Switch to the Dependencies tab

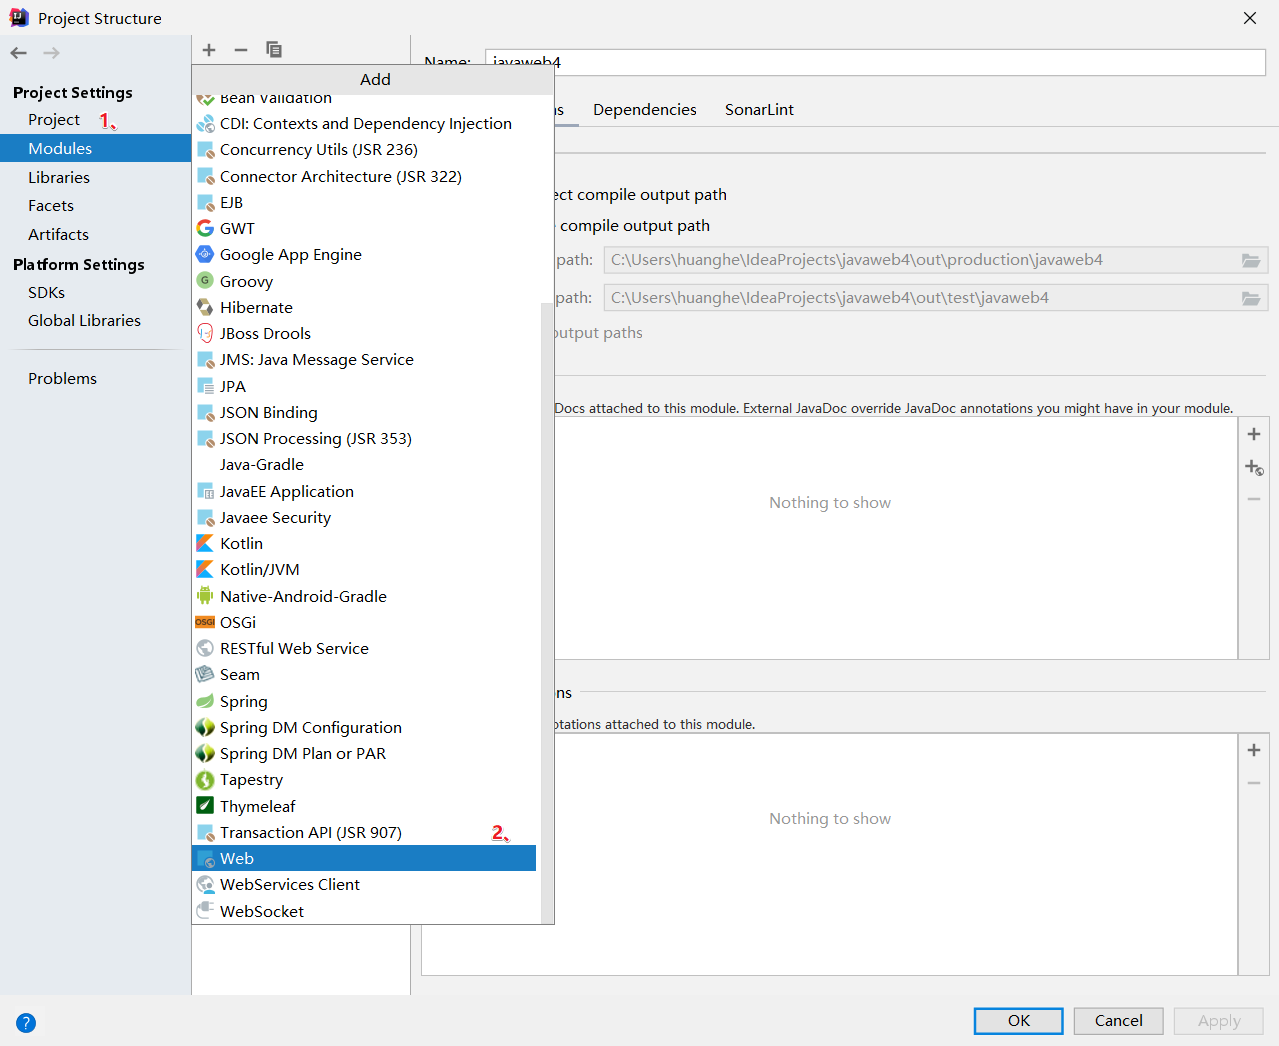645,109
